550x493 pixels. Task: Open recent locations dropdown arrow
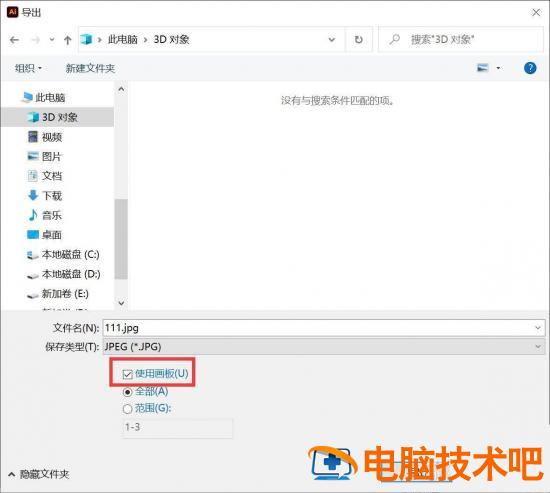point(52,40)
